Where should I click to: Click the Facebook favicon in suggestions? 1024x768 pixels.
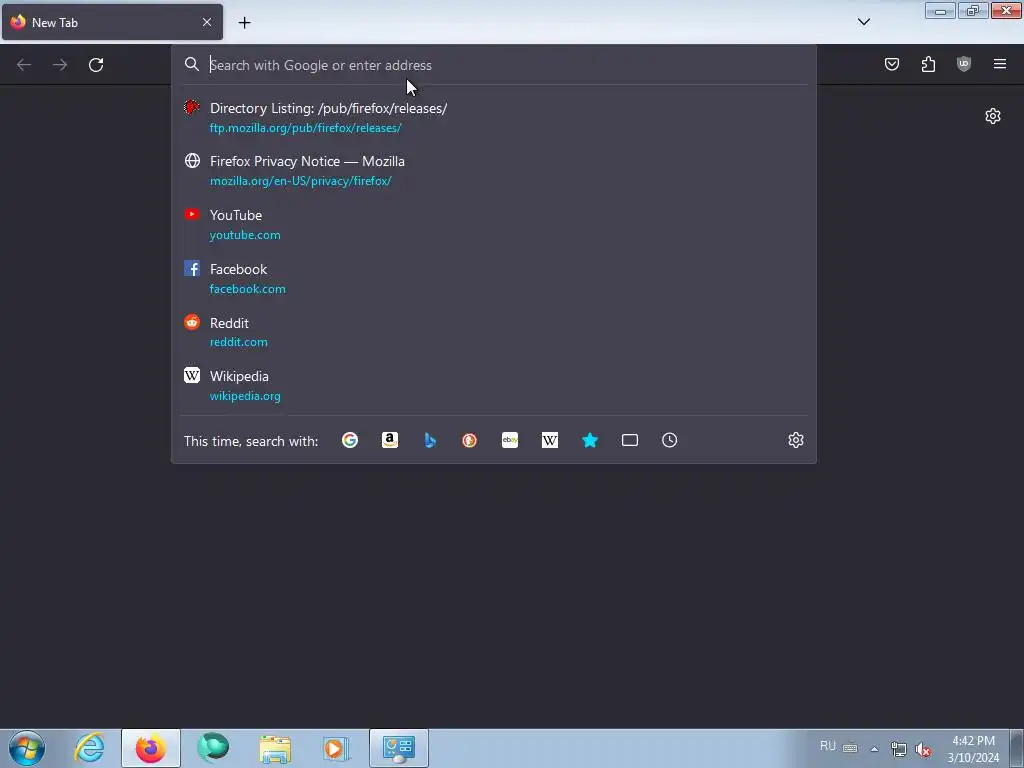point(191,268)
